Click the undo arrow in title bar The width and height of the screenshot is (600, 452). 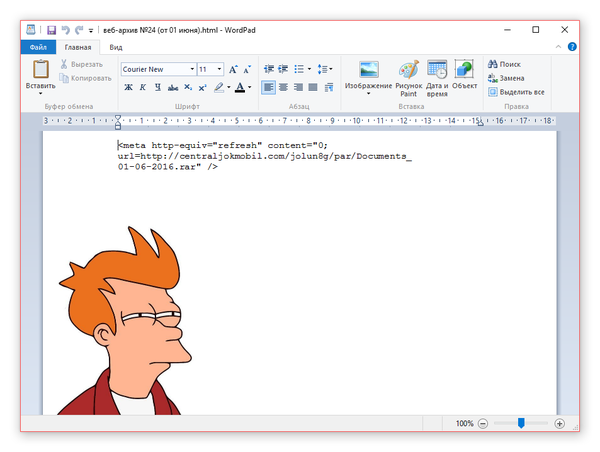(x=66, y=30)
